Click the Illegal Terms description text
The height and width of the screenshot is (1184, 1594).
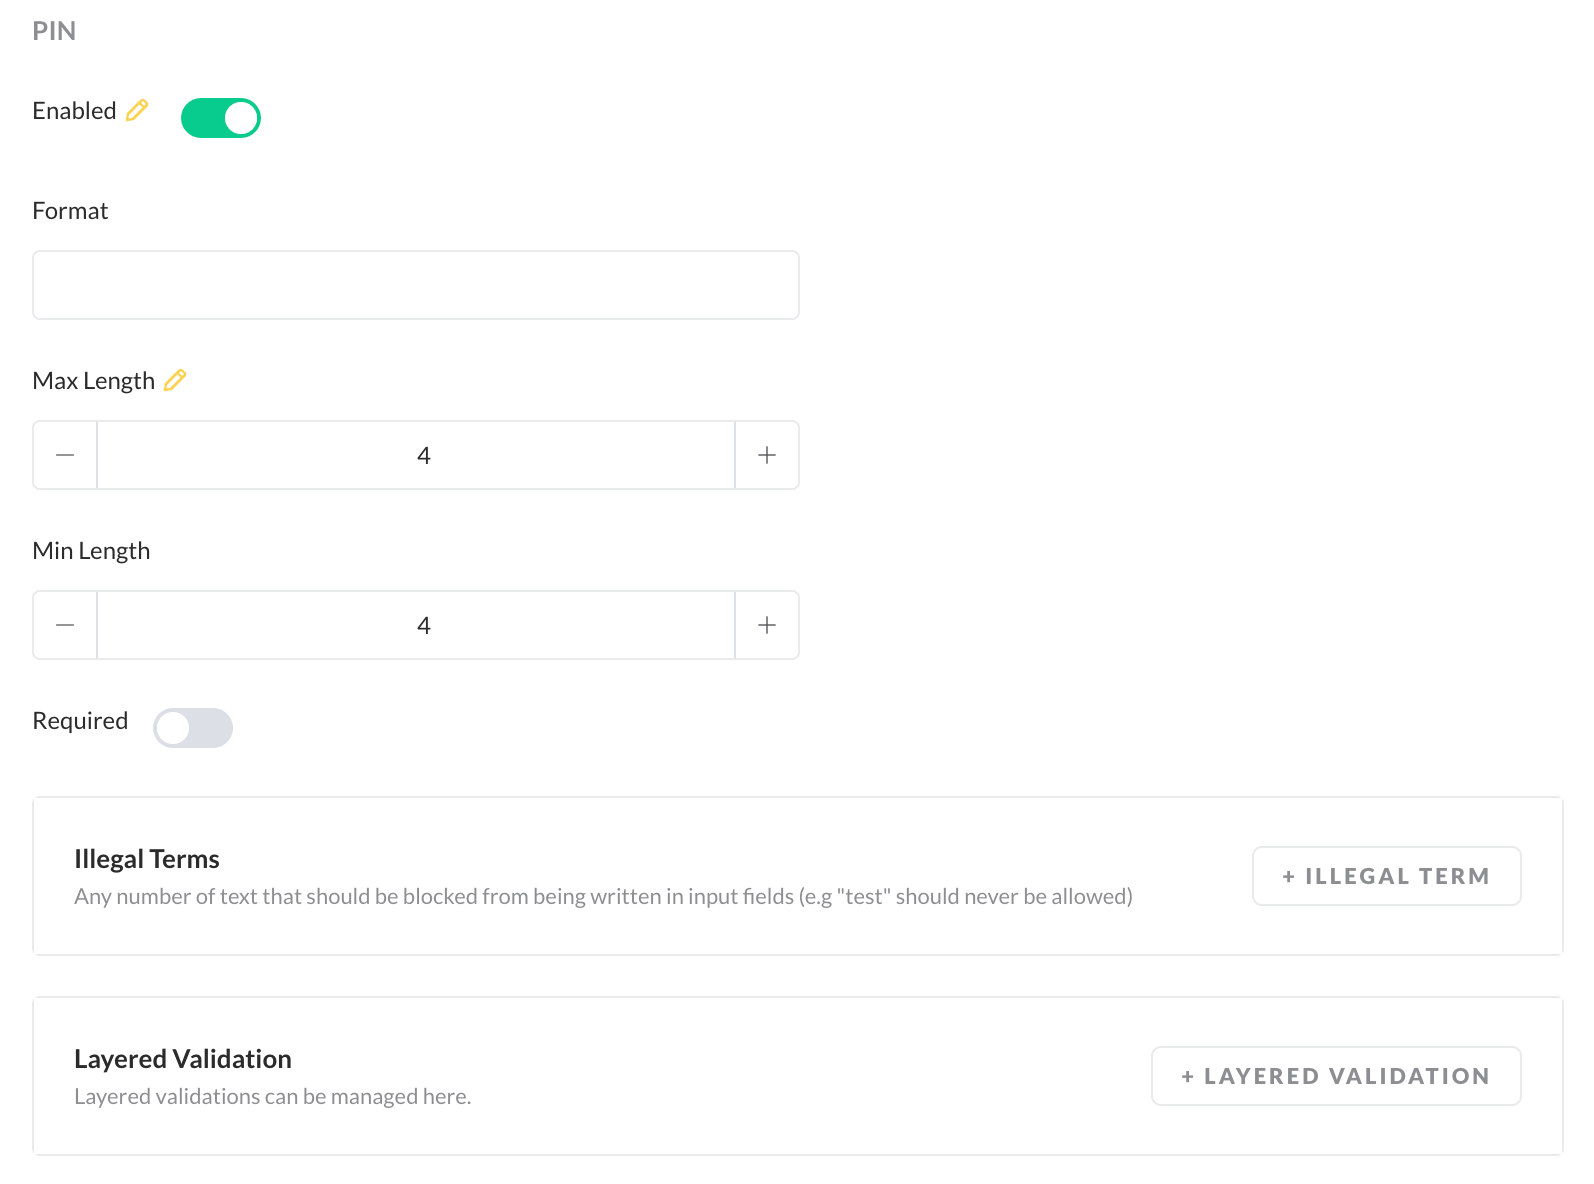(603, 896)
